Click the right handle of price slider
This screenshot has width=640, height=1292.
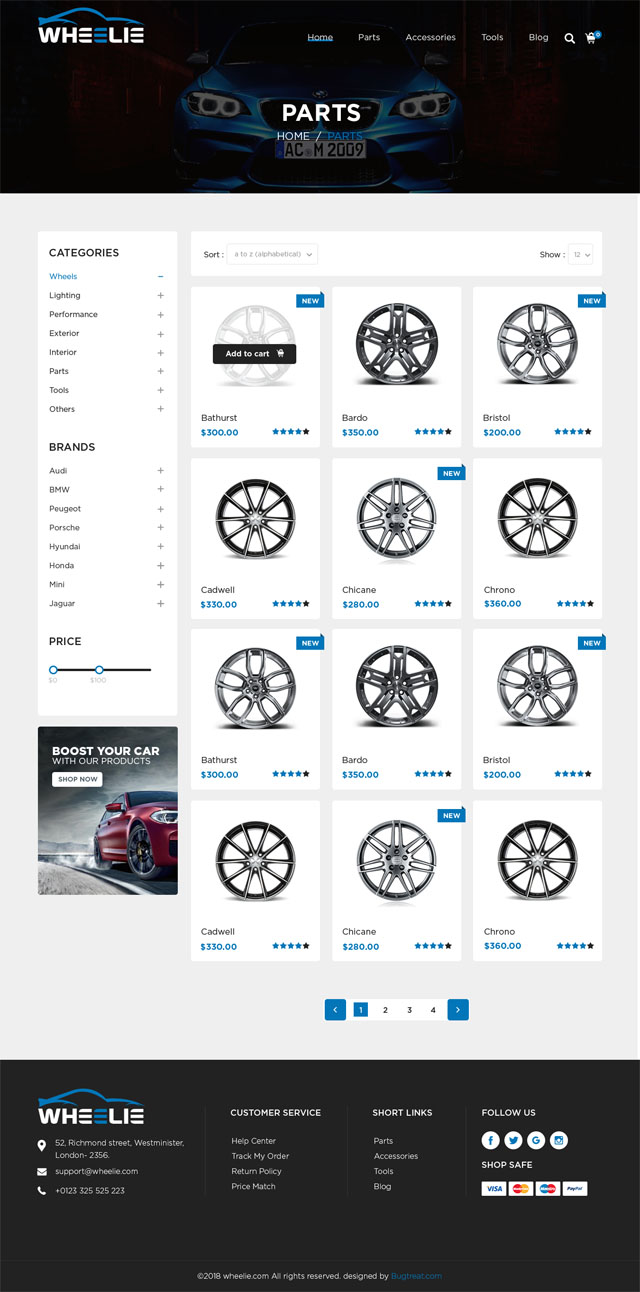(99, 670)
